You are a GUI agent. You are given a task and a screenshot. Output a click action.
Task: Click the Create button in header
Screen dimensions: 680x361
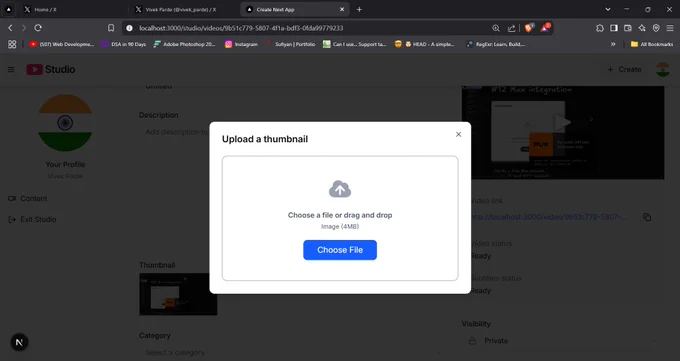(624, 69)
